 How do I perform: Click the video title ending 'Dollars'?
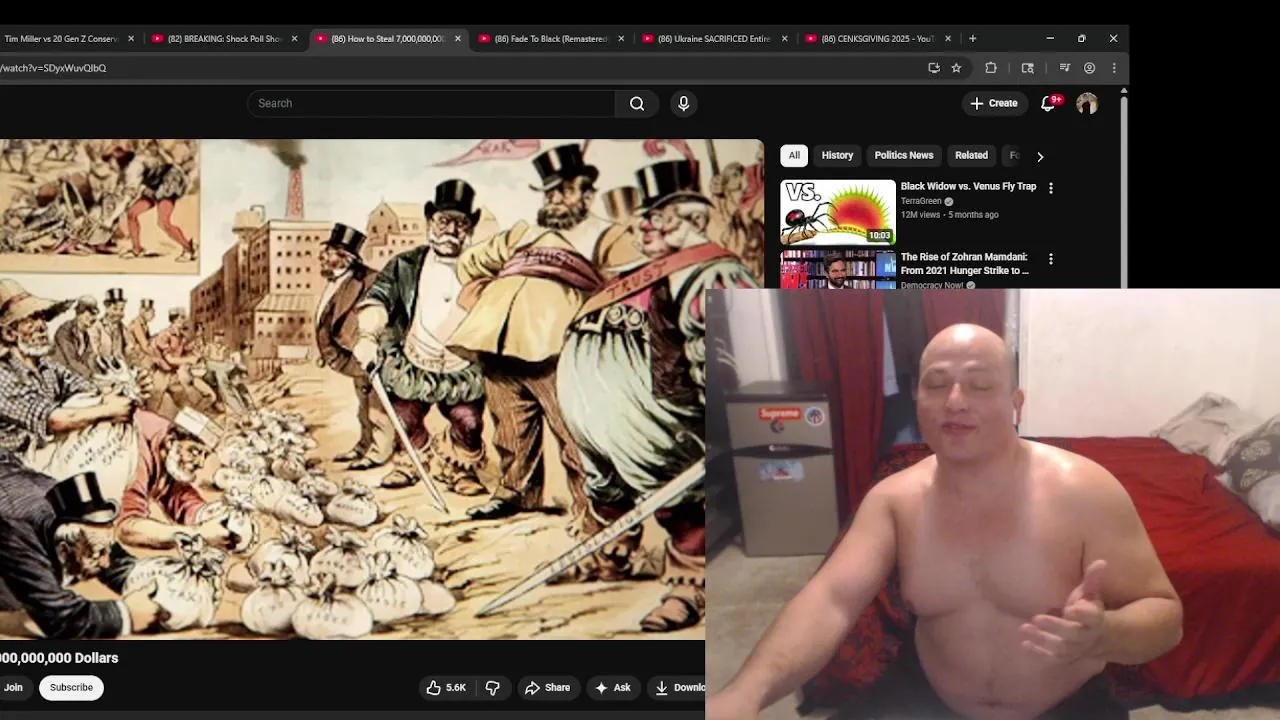tap(59, 658)
